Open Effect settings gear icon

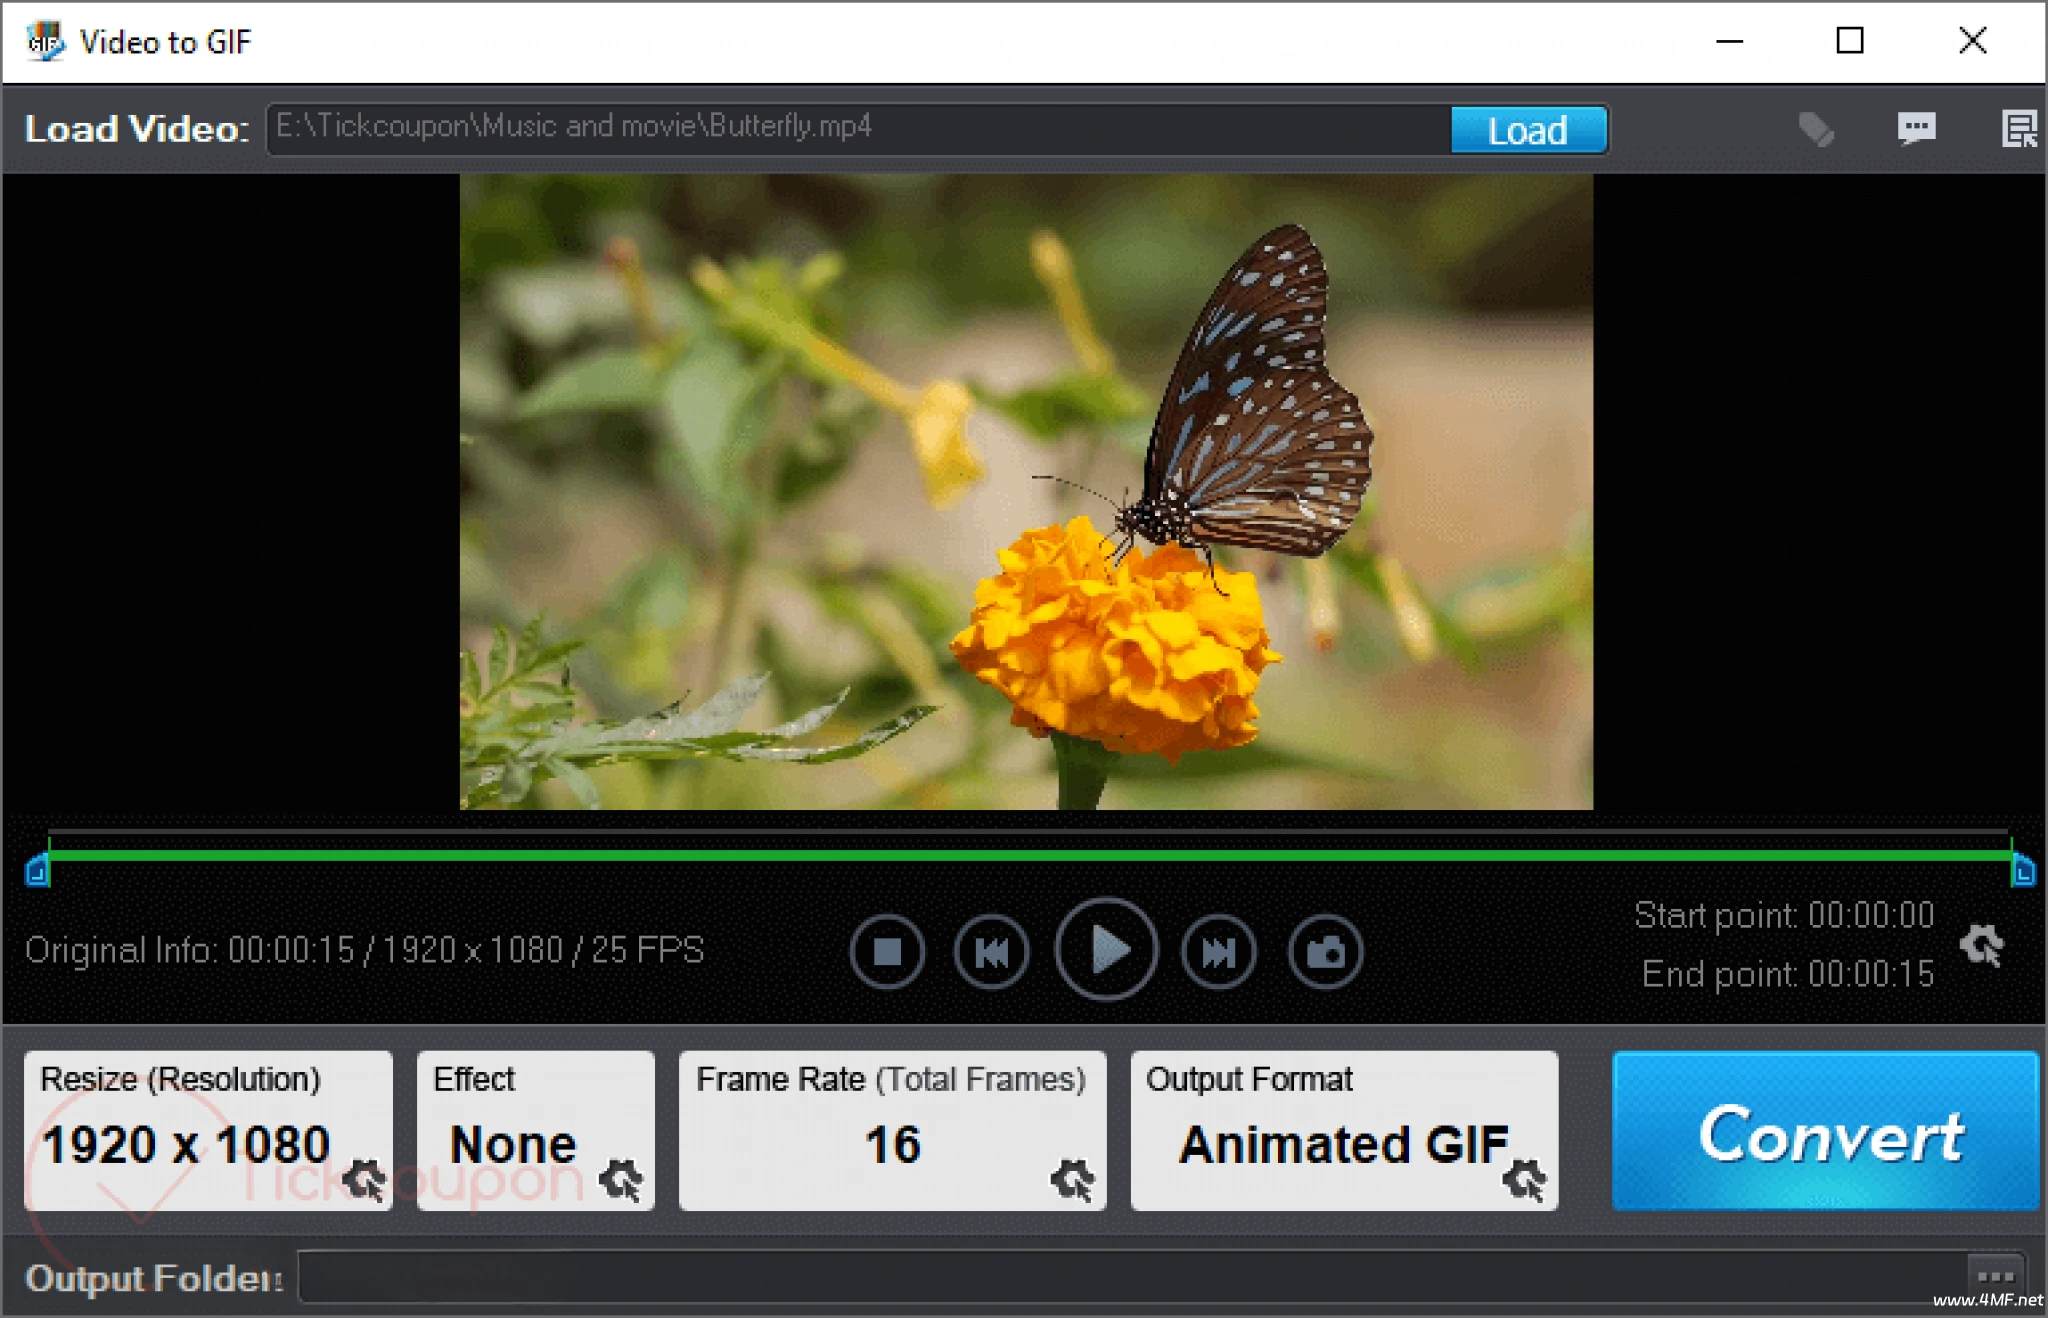click(621, 1180)
